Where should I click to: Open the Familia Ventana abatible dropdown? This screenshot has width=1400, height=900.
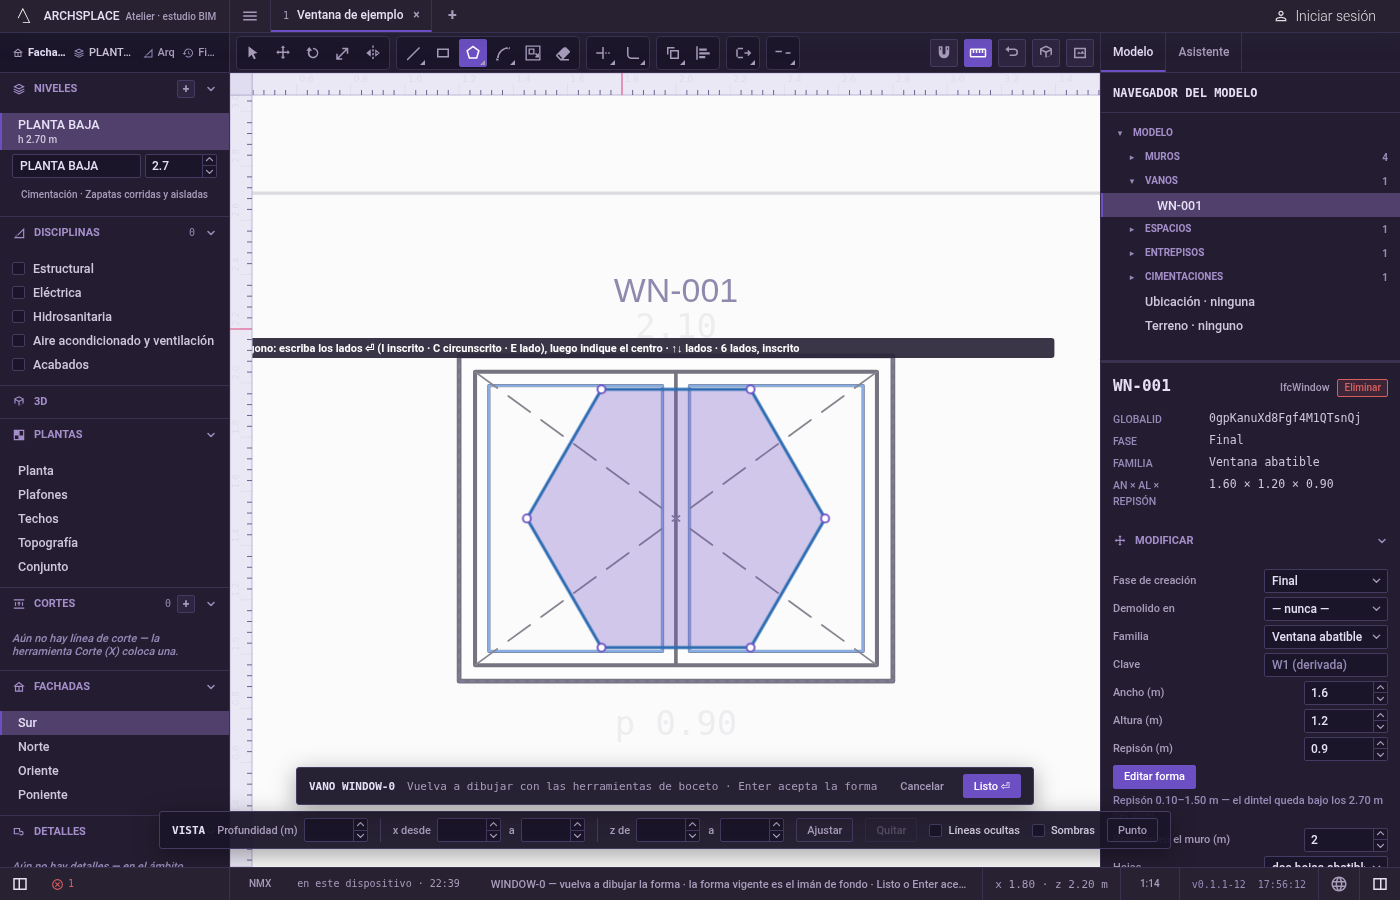(1326, 637)
